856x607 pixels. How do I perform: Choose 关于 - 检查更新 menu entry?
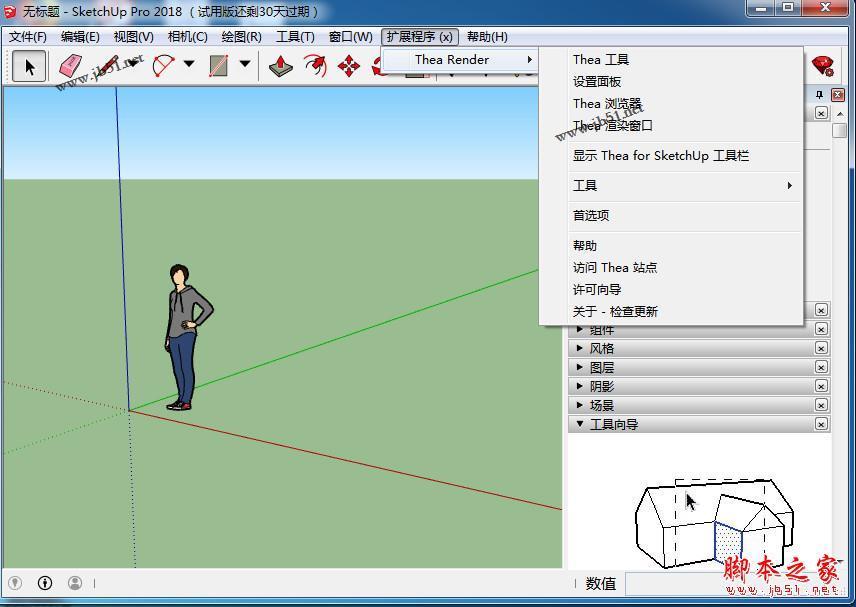[670, 311]
